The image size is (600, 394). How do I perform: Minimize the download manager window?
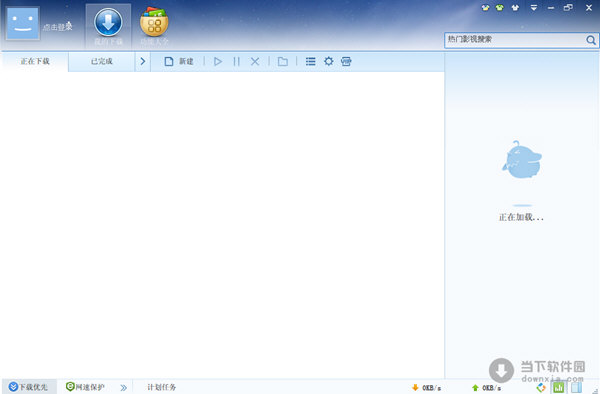pos(551,8)
